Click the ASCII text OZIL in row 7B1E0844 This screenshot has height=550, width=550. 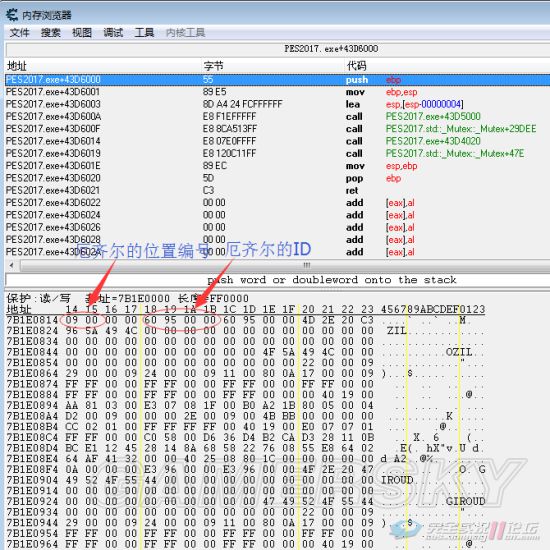tap(459, 352)
